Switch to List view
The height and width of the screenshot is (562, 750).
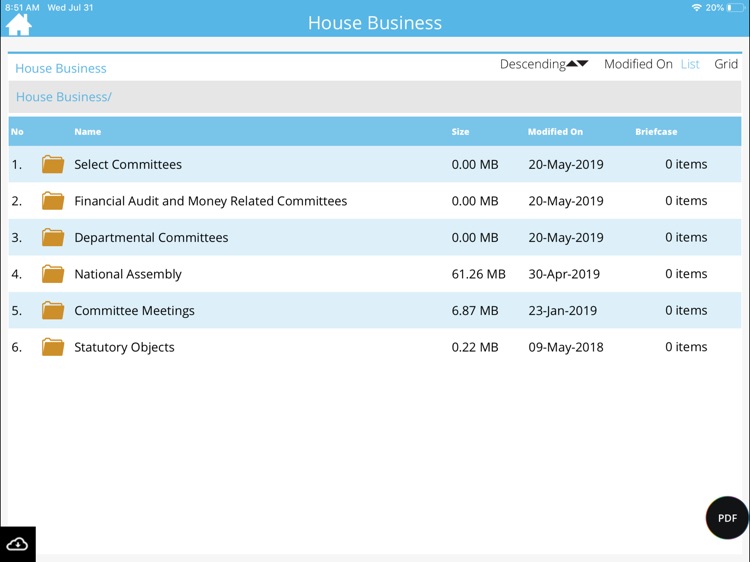pos(690,64)
